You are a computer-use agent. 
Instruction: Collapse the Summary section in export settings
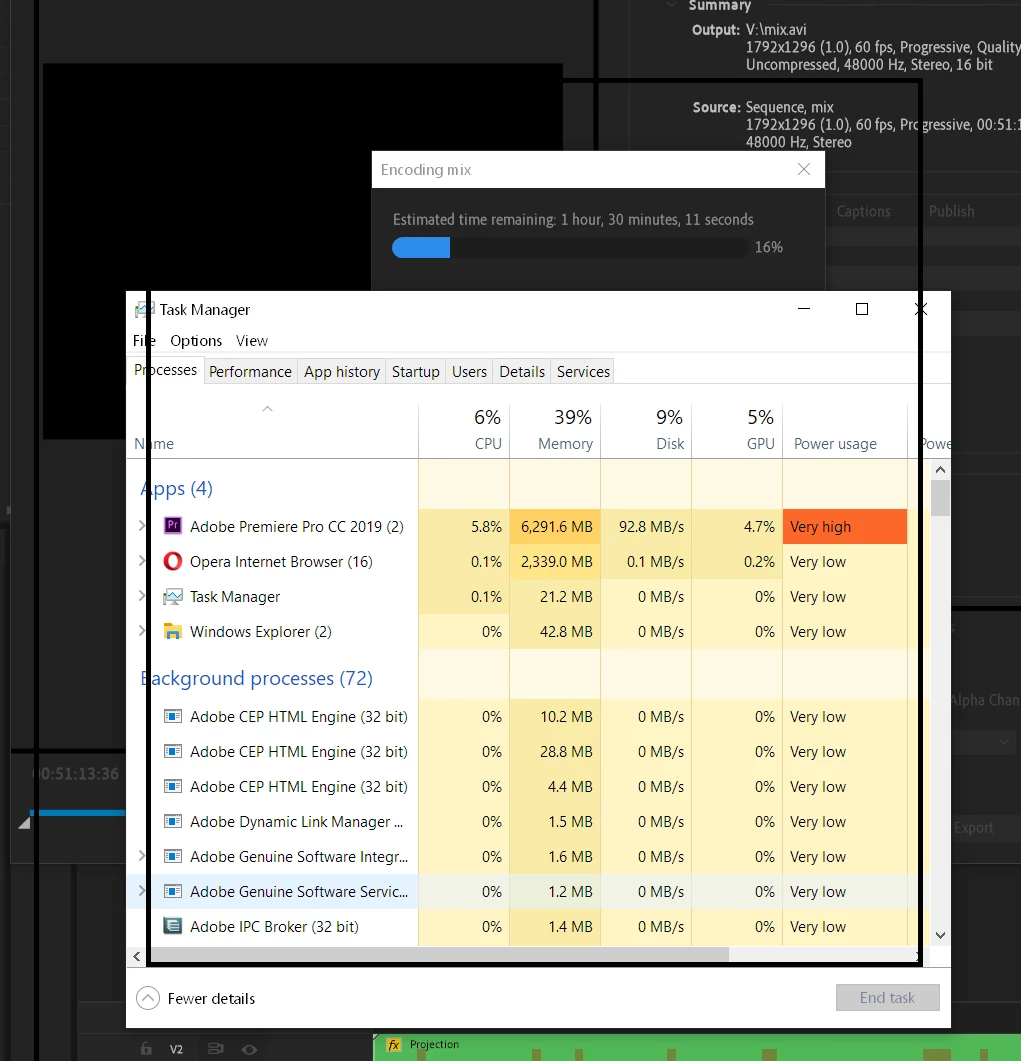671,4
